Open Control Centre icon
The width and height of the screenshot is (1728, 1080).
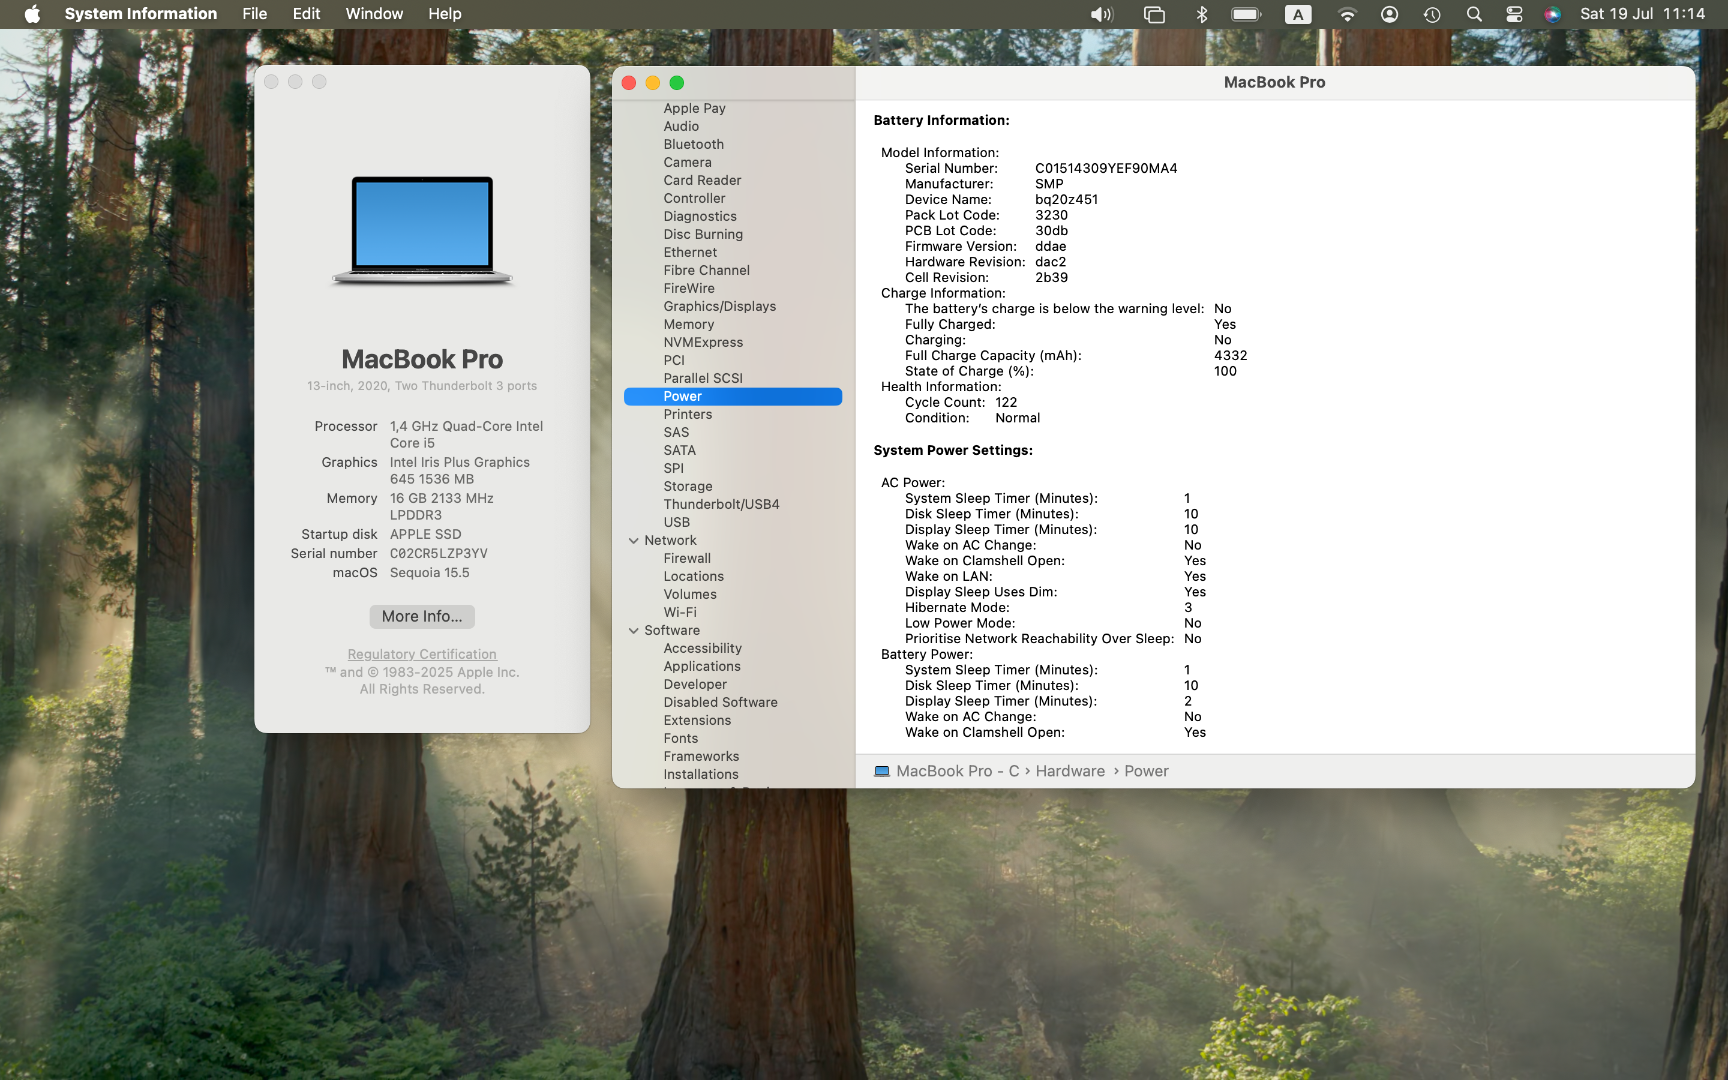(1514, 14)
